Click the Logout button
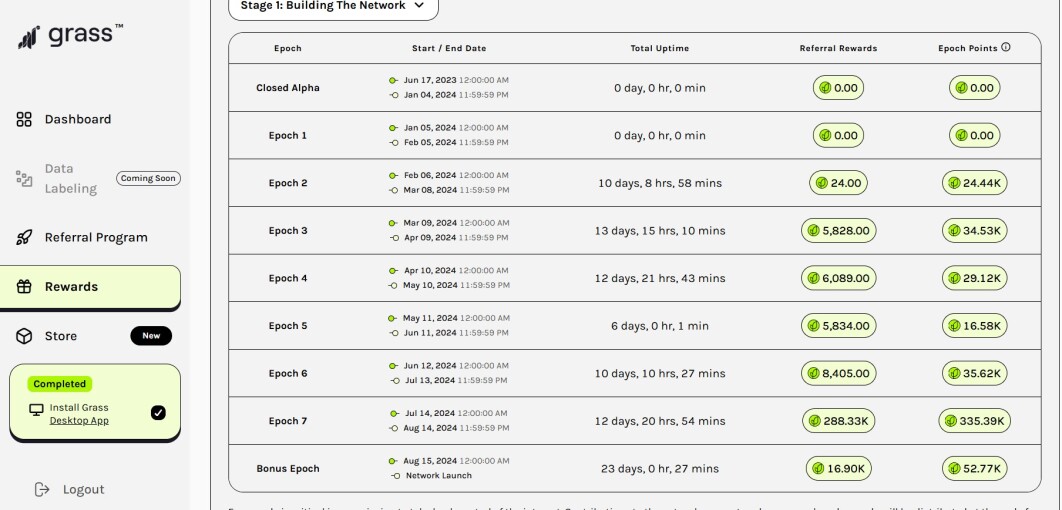The image size is (1062, 510). tap(70, 489)
